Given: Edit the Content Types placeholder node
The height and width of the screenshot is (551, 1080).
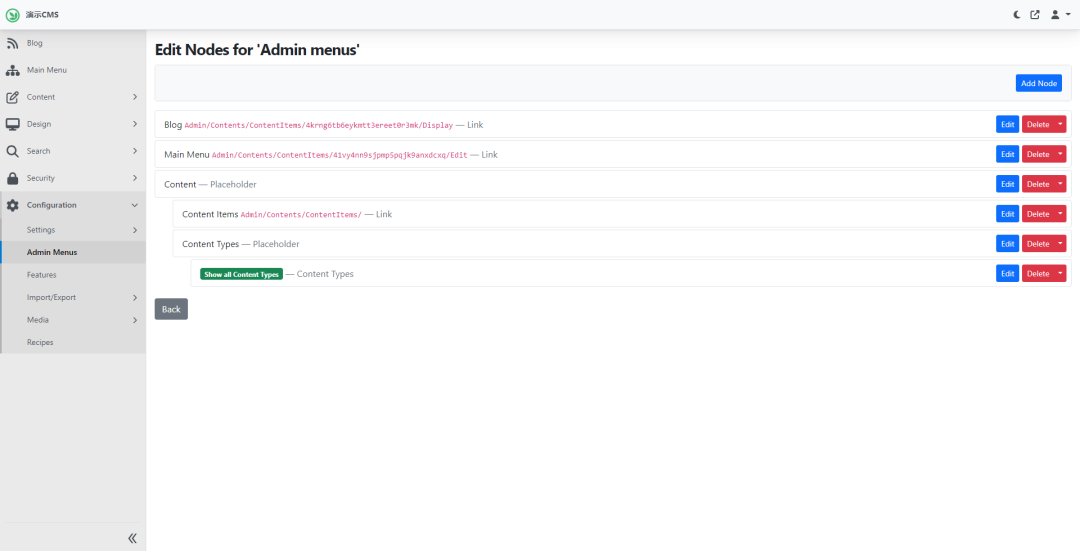Looking at the screenshot, I should point(1008,244).
